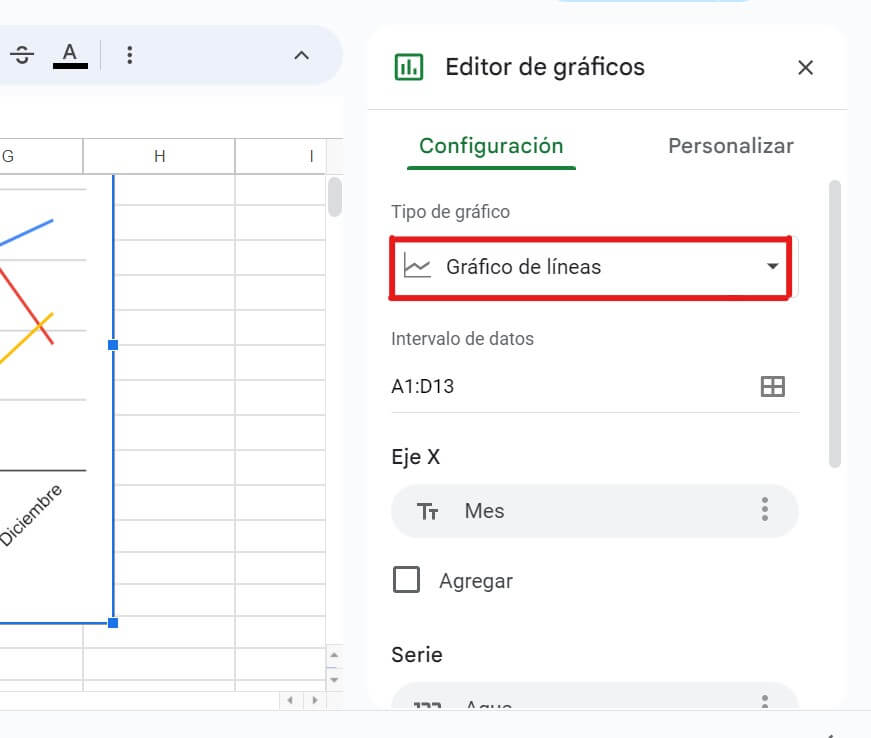Select data range using the grid icon
The height and width of the screenshot is (738, 871).
(773, 385)
